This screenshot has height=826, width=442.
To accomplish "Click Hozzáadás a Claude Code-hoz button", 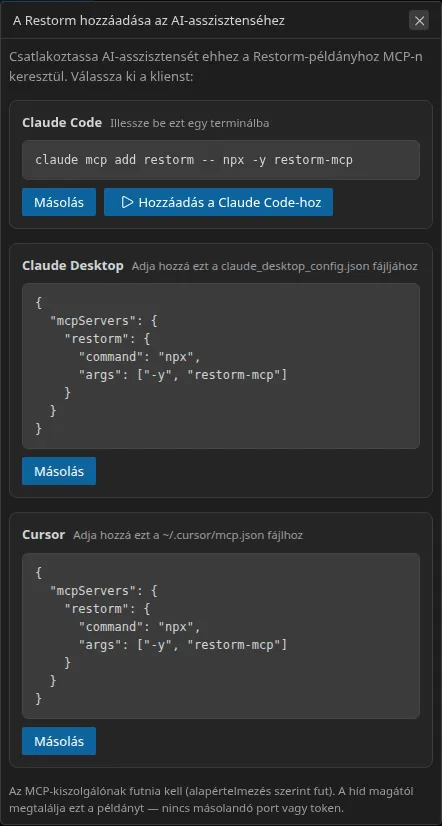I will coord(219,202).
